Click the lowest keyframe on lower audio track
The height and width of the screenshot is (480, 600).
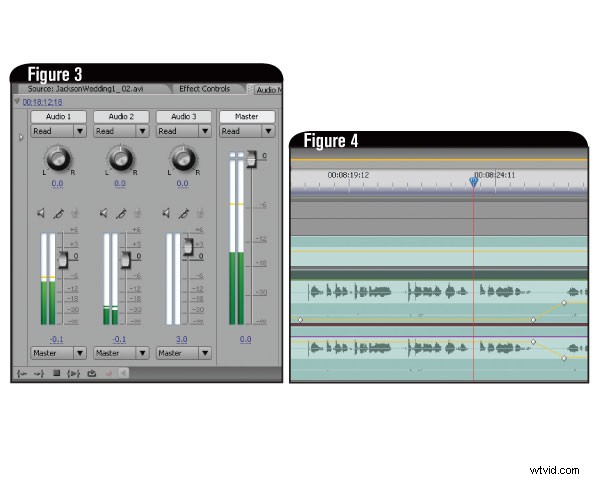coord(564,358)
